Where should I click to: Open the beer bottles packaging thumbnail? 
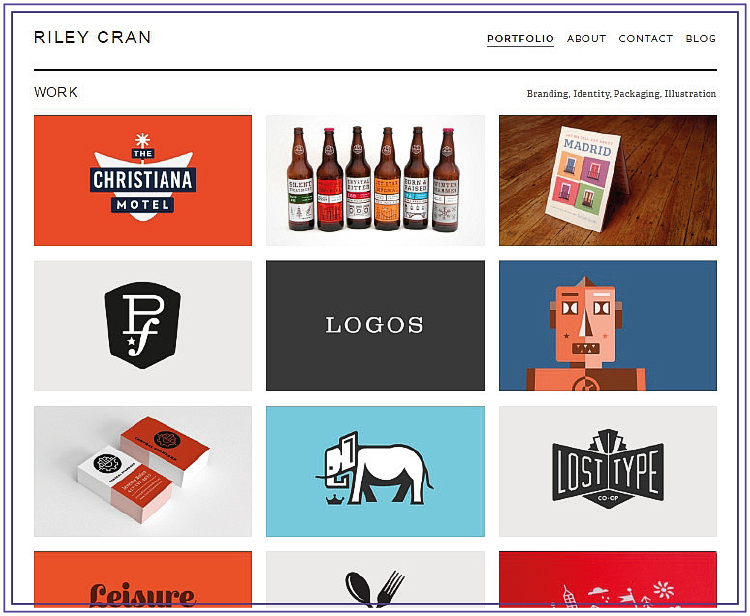click(x=375, y=180)
